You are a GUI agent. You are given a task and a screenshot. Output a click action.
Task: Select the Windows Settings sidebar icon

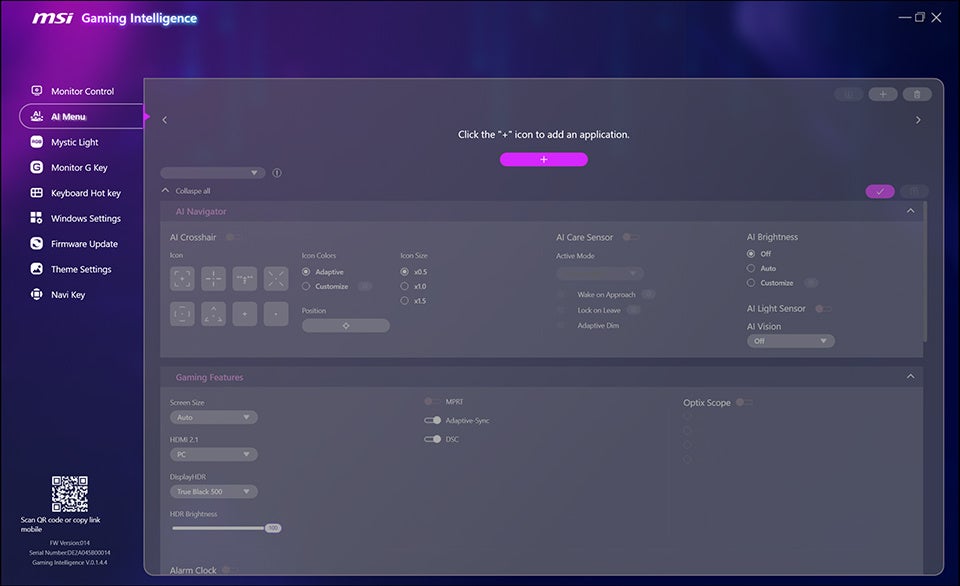pos(36,218)
